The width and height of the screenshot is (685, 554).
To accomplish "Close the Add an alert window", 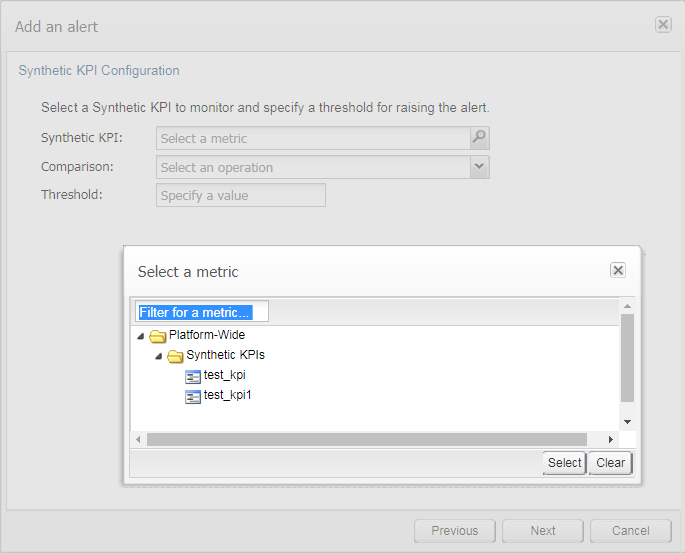I will (663, 24).
